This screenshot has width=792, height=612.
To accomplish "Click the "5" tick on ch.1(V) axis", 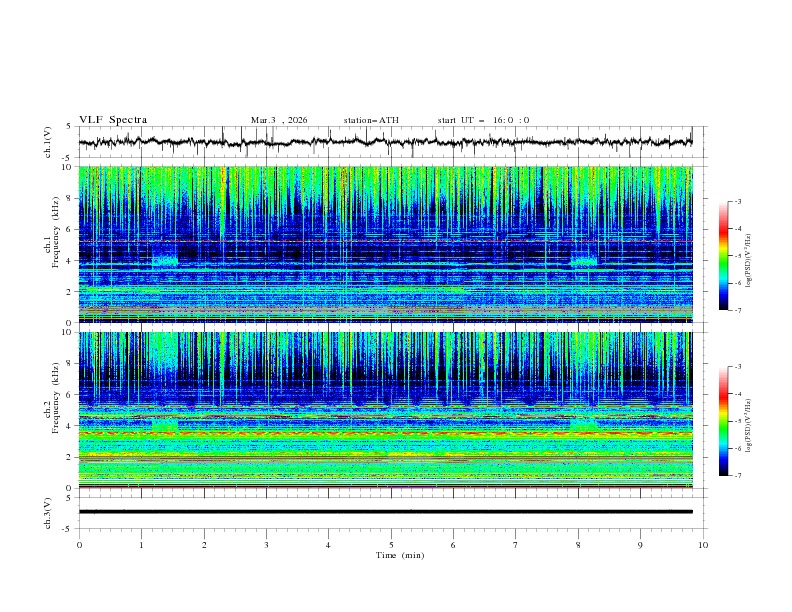I will [70, 126].
